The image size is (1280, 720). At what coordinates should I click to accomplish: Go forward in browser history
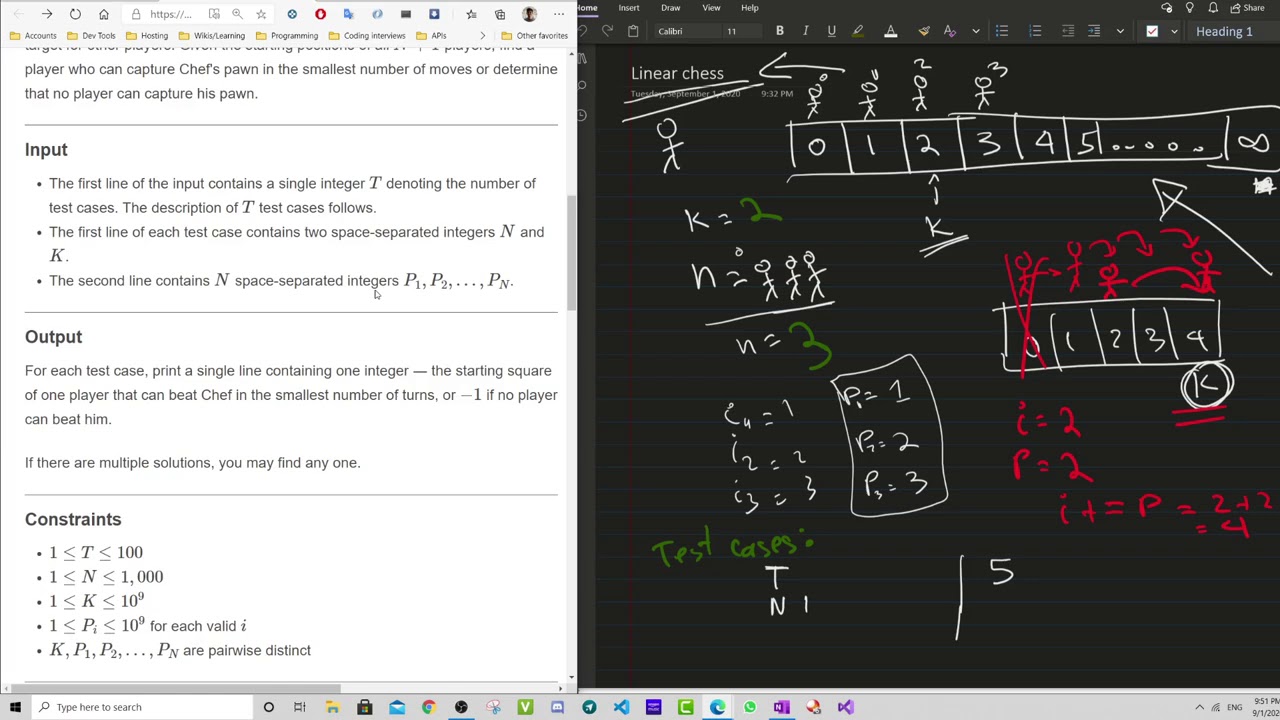point(47,14)
